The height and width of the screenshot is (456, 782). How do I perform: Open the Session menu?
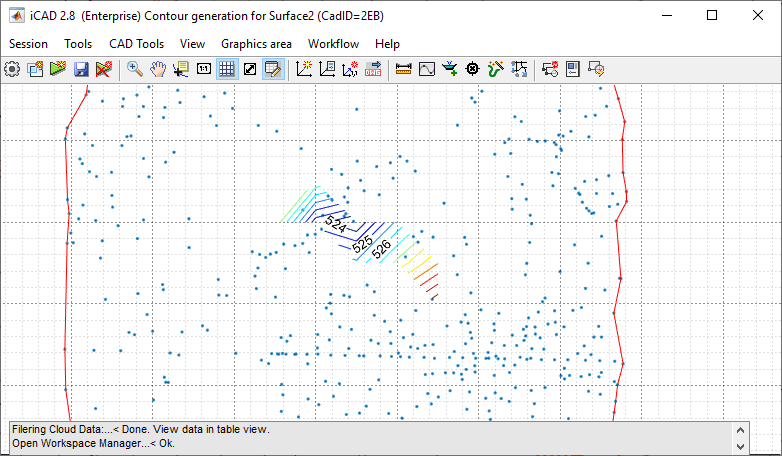(28, 44)
